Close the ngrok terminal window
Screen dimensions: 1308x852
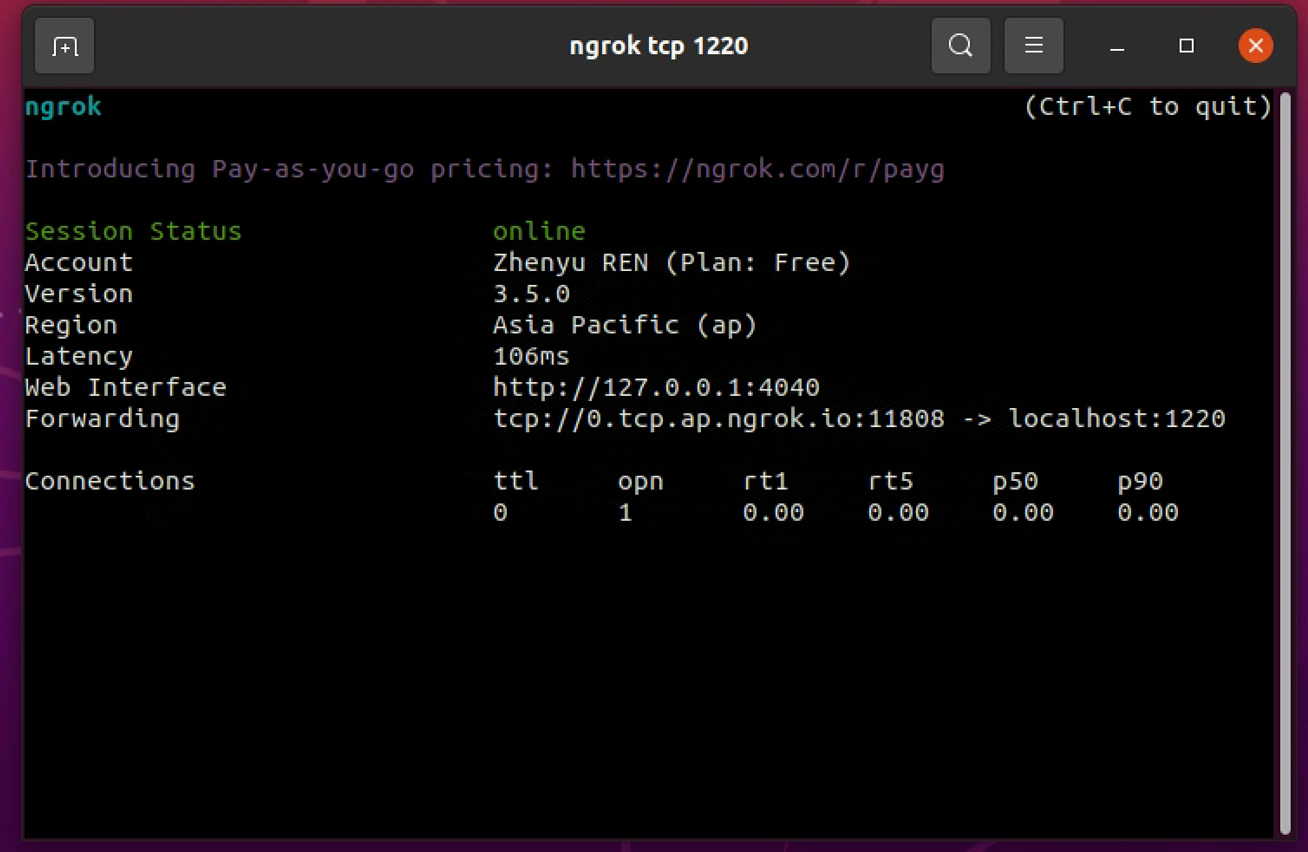pos(1256,46)
